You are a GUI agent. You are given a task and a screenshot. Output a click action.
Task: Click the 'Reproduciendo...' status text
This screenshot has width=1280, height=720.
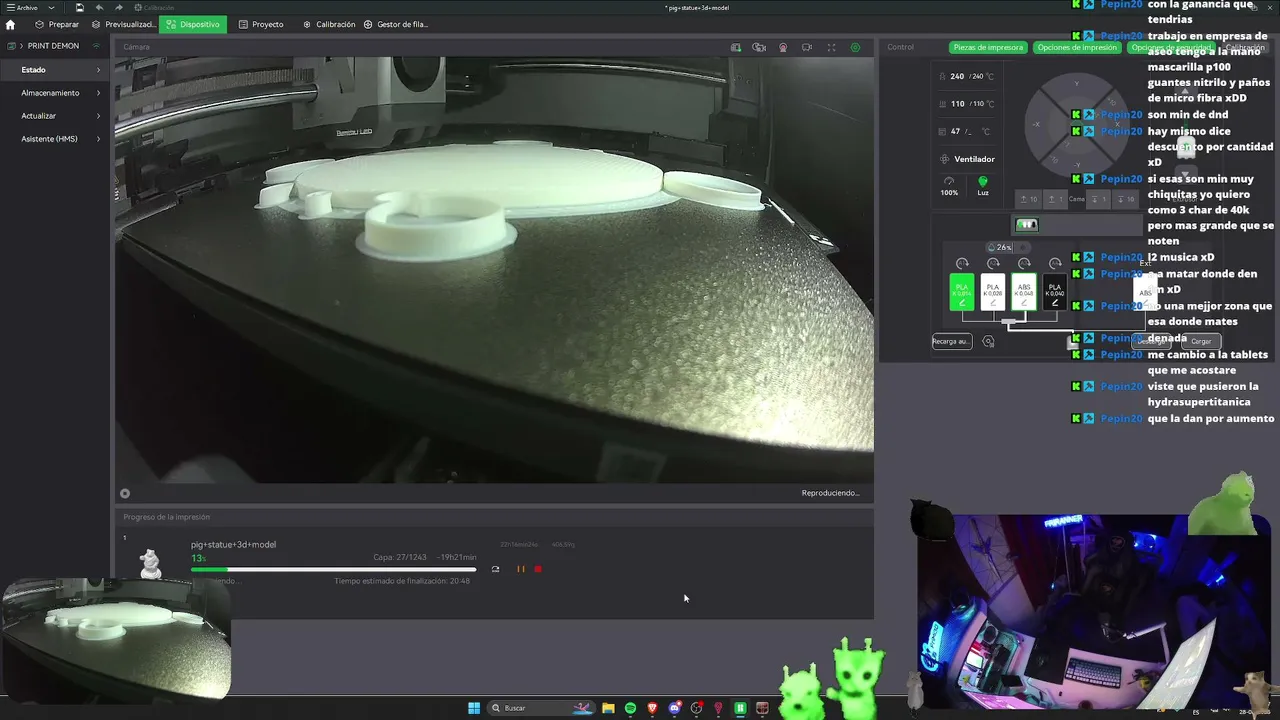830,493
